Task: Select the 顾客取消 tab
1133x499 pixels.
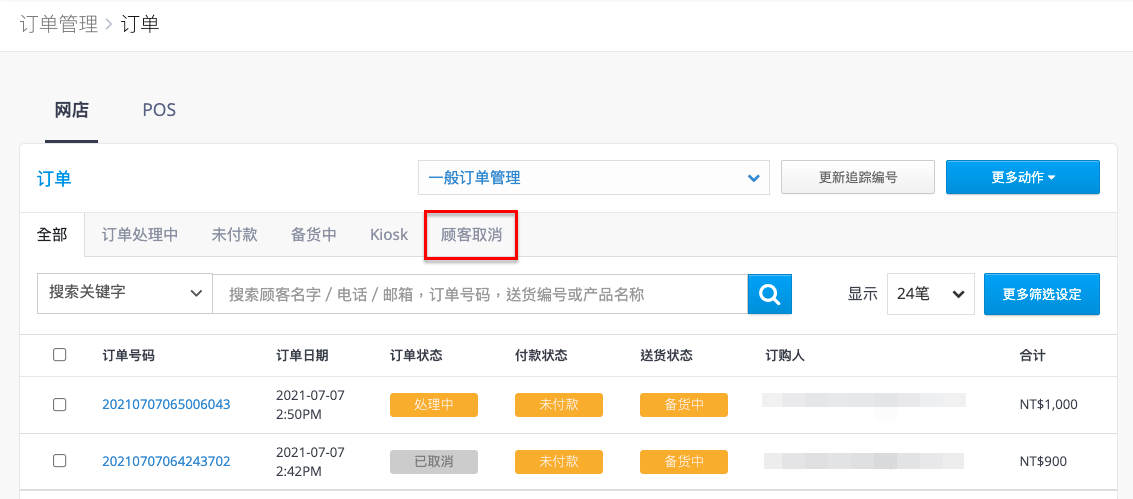Action: pyautogui.click(x=470, y=235)
